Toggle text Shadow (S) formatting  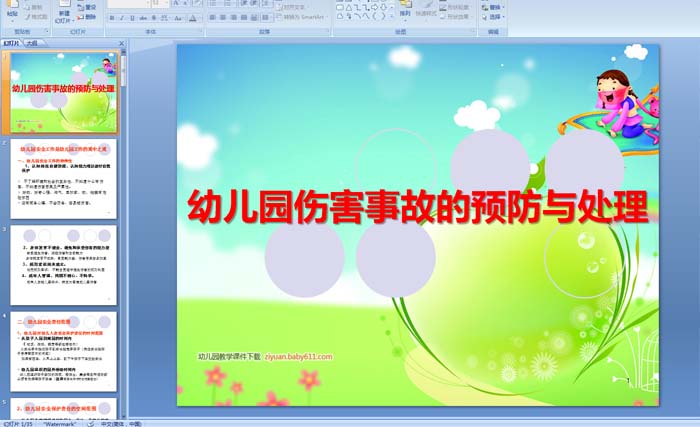(x=154, y=18)
